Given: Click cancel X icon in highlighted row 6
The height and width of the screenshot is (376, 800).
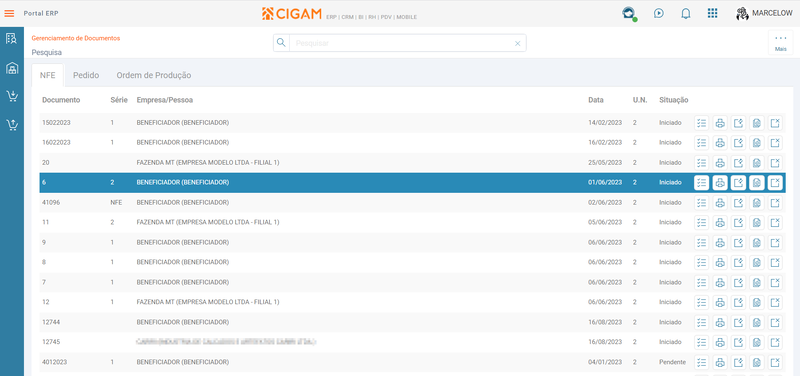Looking at the screenshot, I should click(775, 183).
